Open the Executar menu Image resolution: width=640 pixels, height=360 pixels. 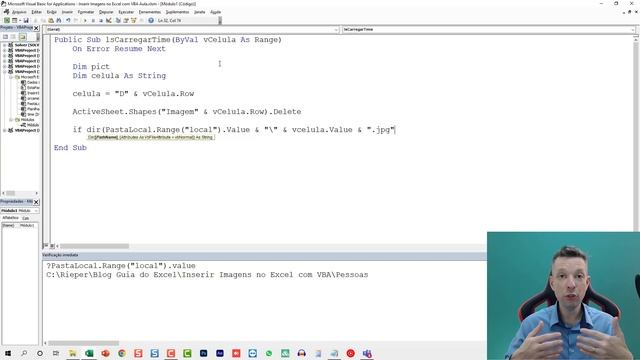[126, 12]
